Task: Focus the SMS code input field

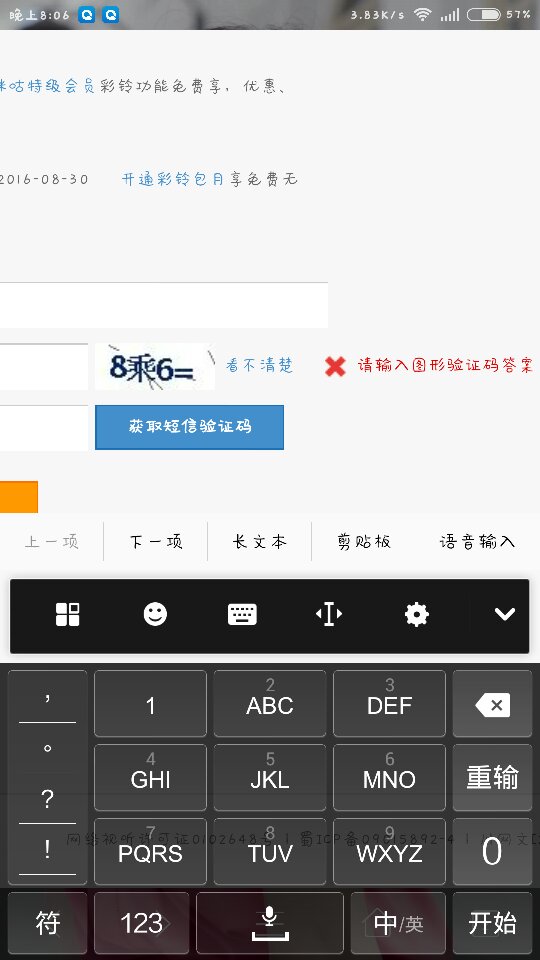Action: tap(43, 428)
